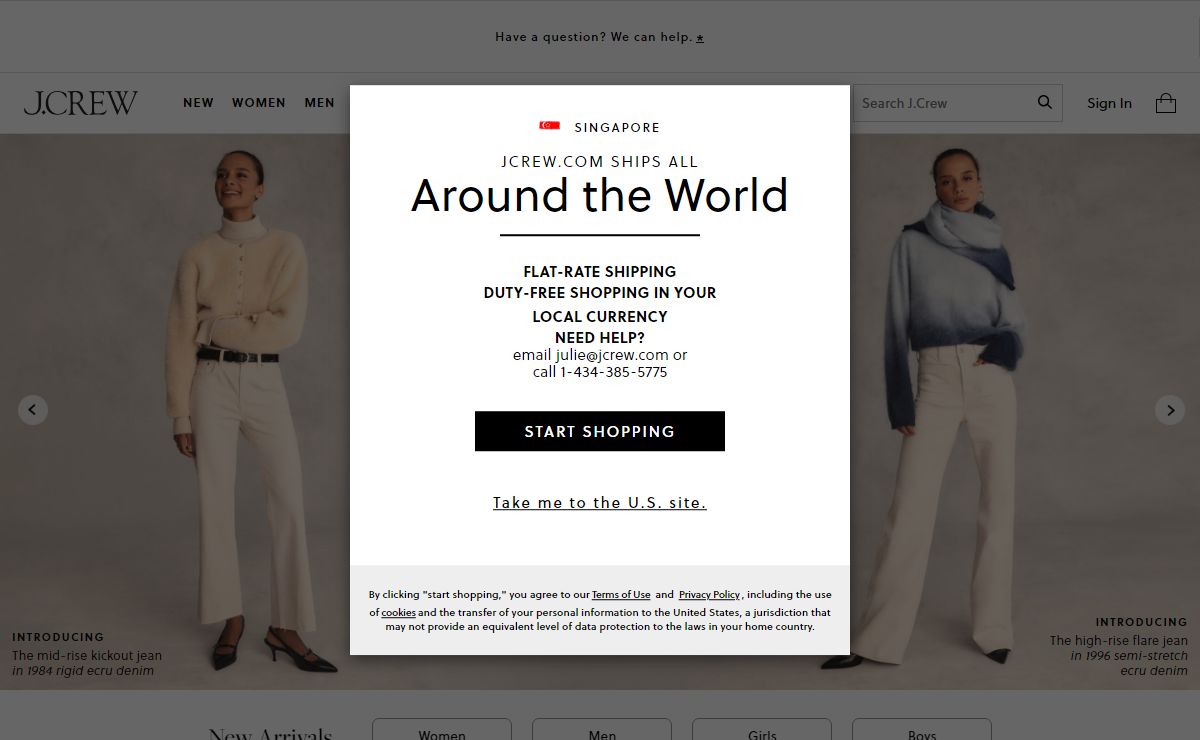Click the Have a question help banner
This screenshot has width=1200, height=740.
click(x=600, y=37)
